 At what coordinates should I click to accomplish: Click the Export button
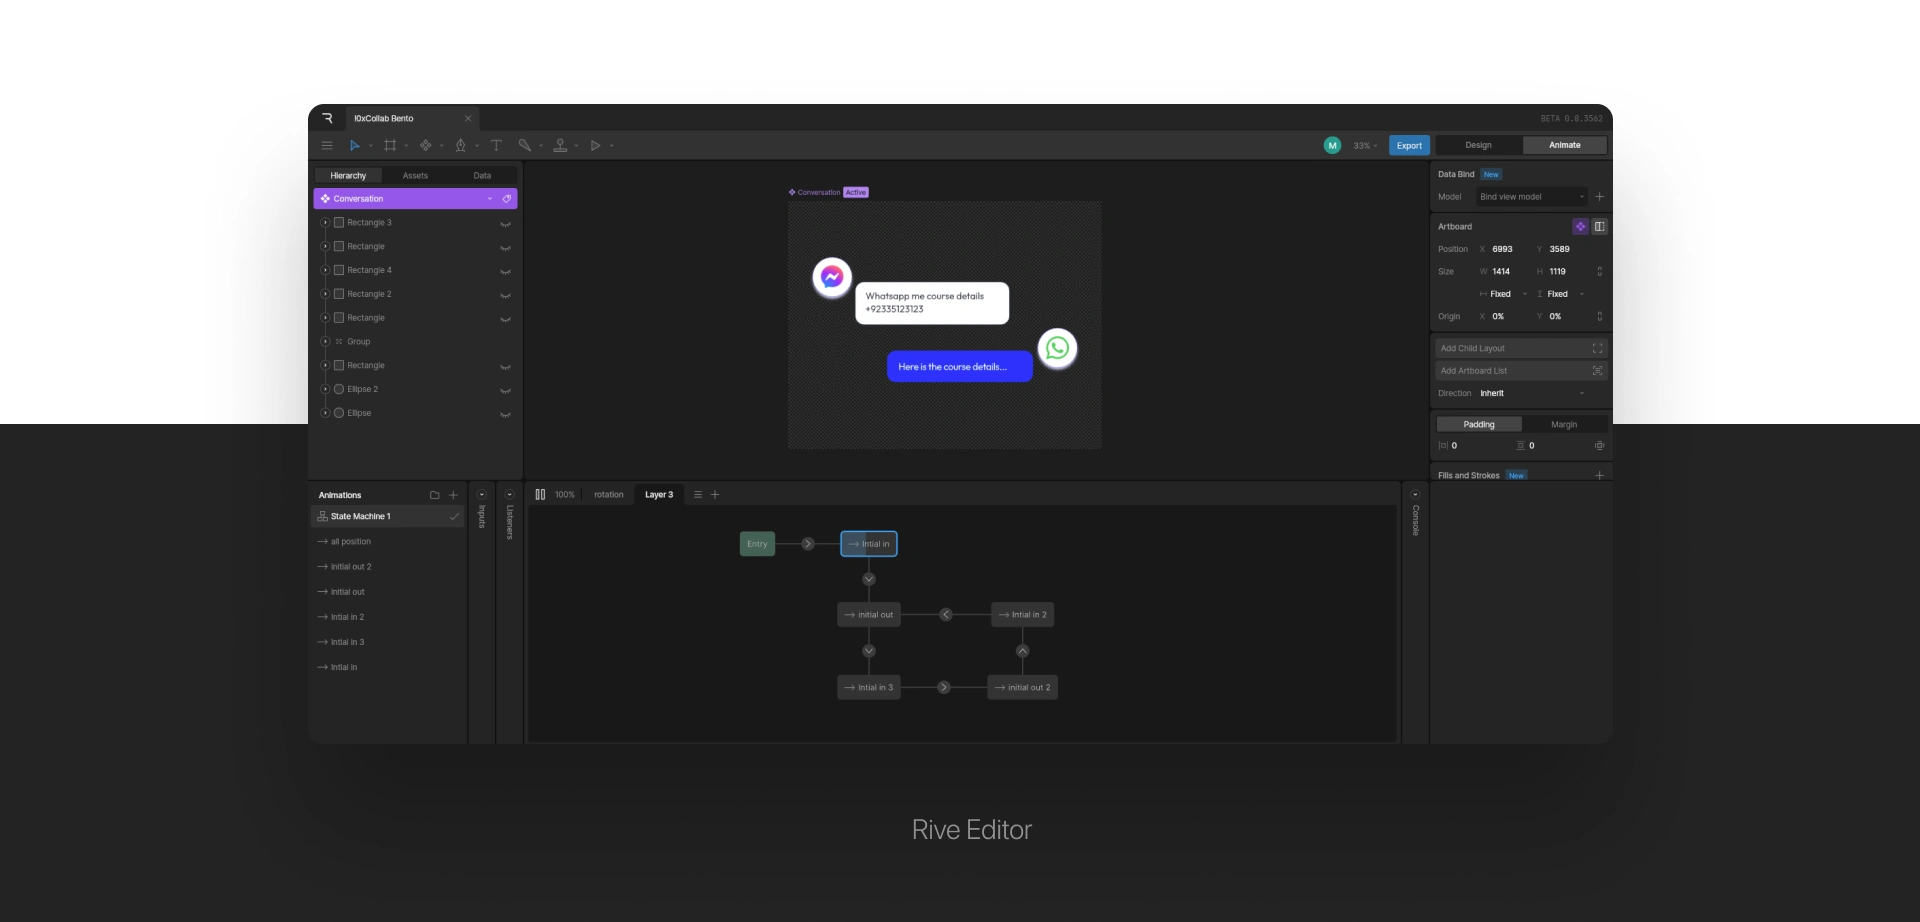(1409, 146)
